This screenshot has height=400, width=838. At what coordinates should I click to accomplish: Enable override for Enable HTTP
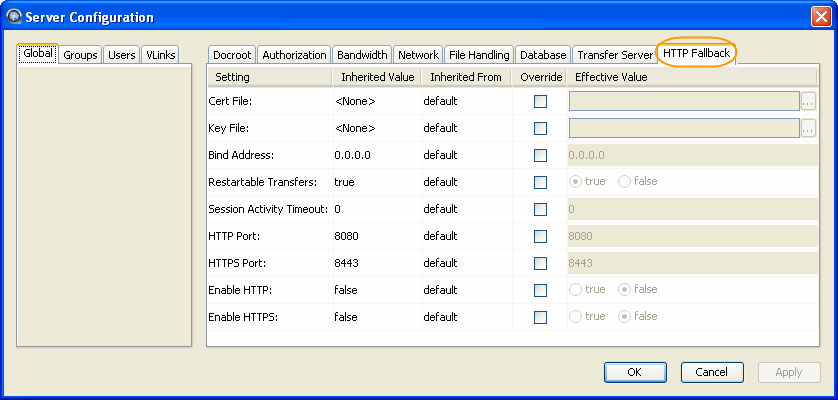(540, 290)
